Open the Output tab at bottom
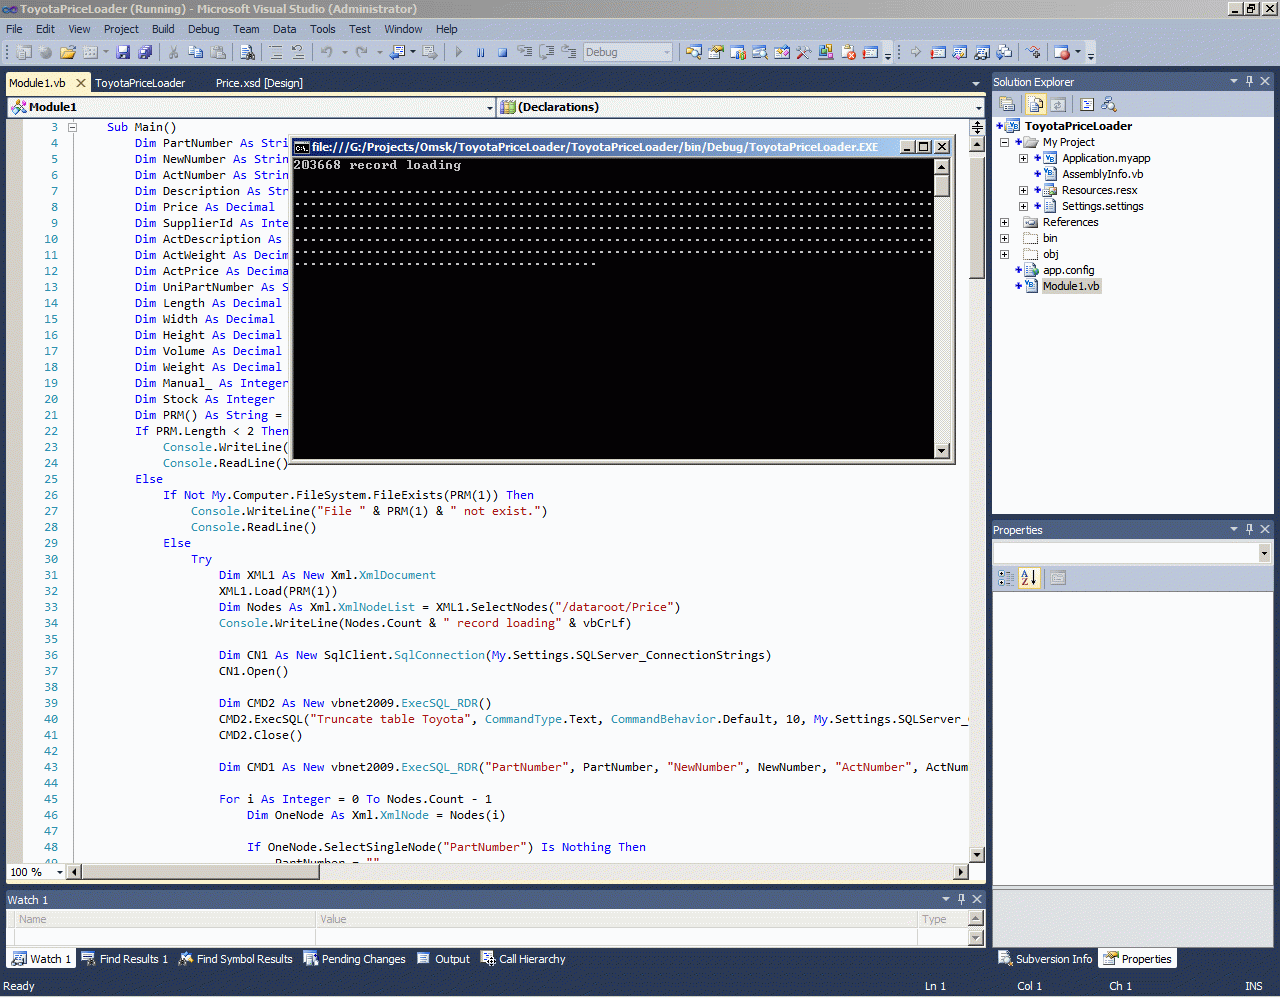Viewport: 1280px width, 998px height. (444, 959)
